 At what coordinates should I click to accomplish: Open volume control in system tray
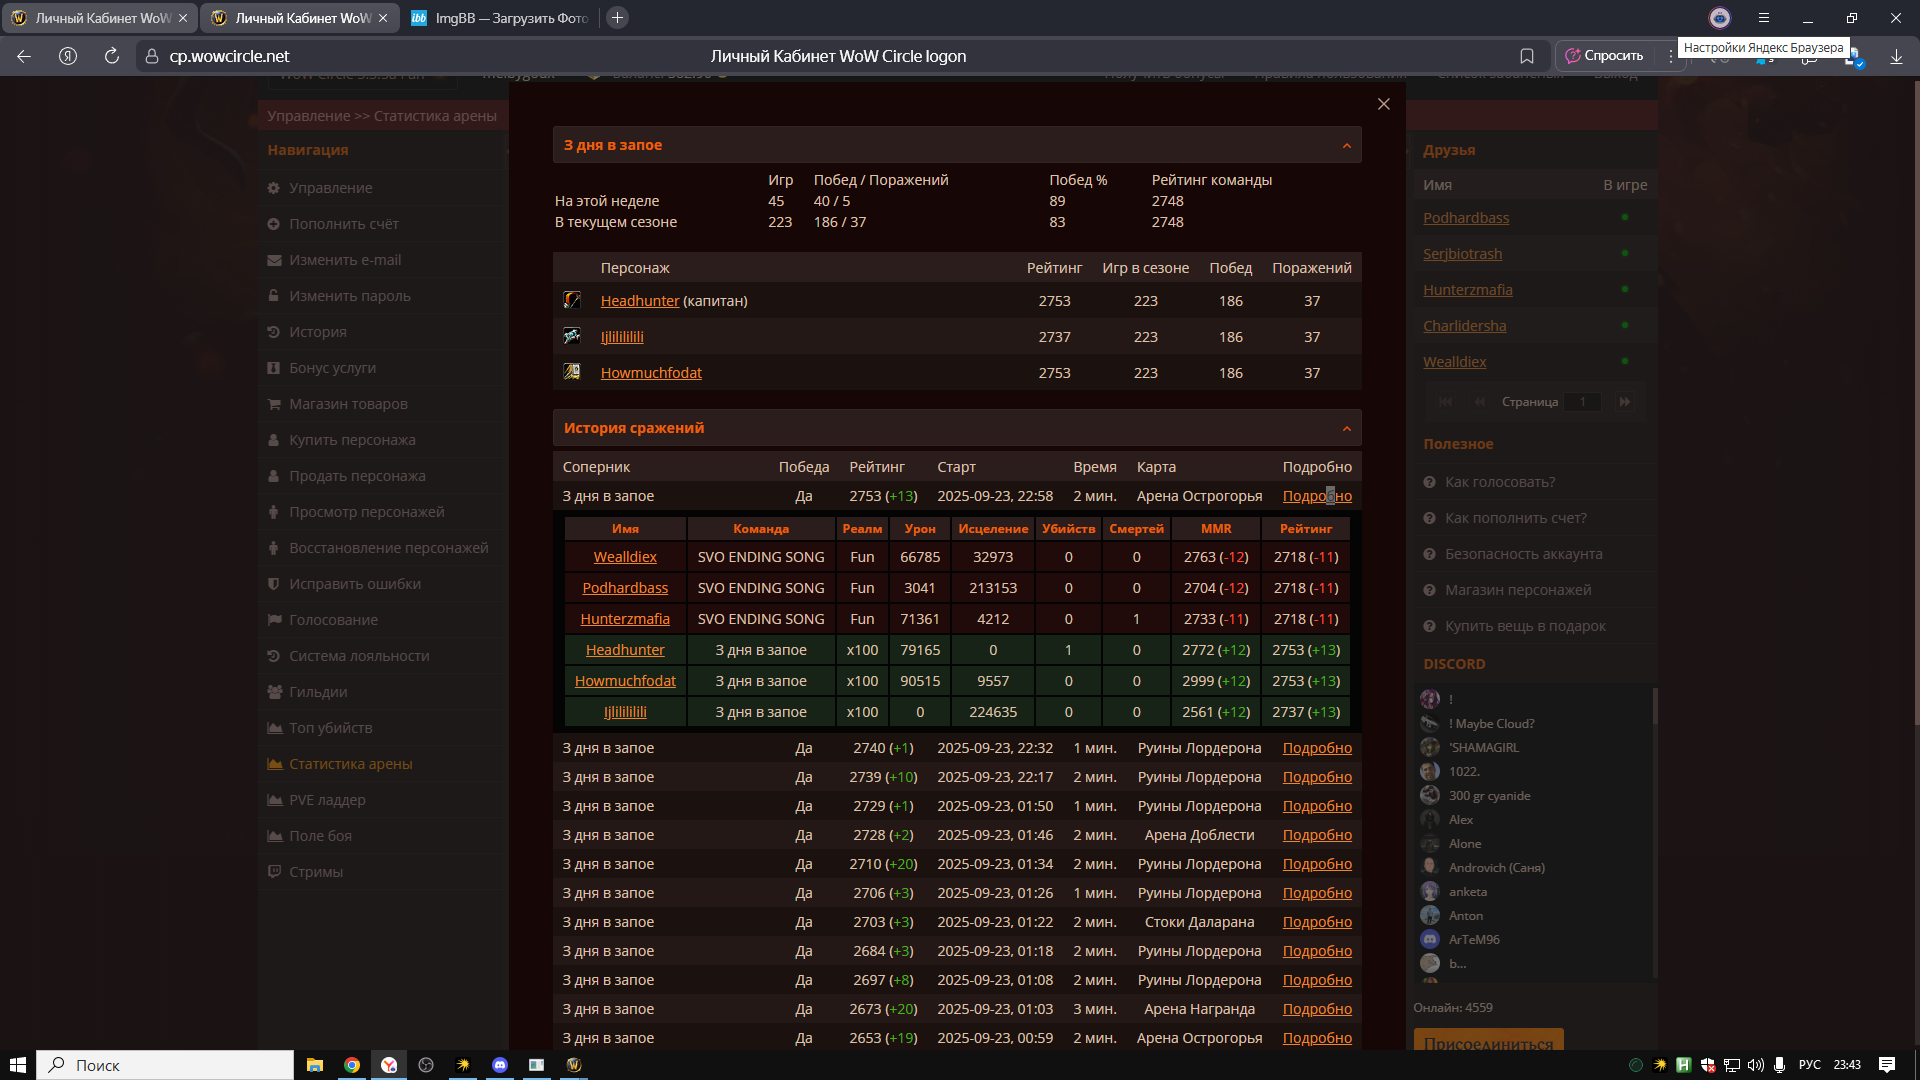pos(1756,1065)
